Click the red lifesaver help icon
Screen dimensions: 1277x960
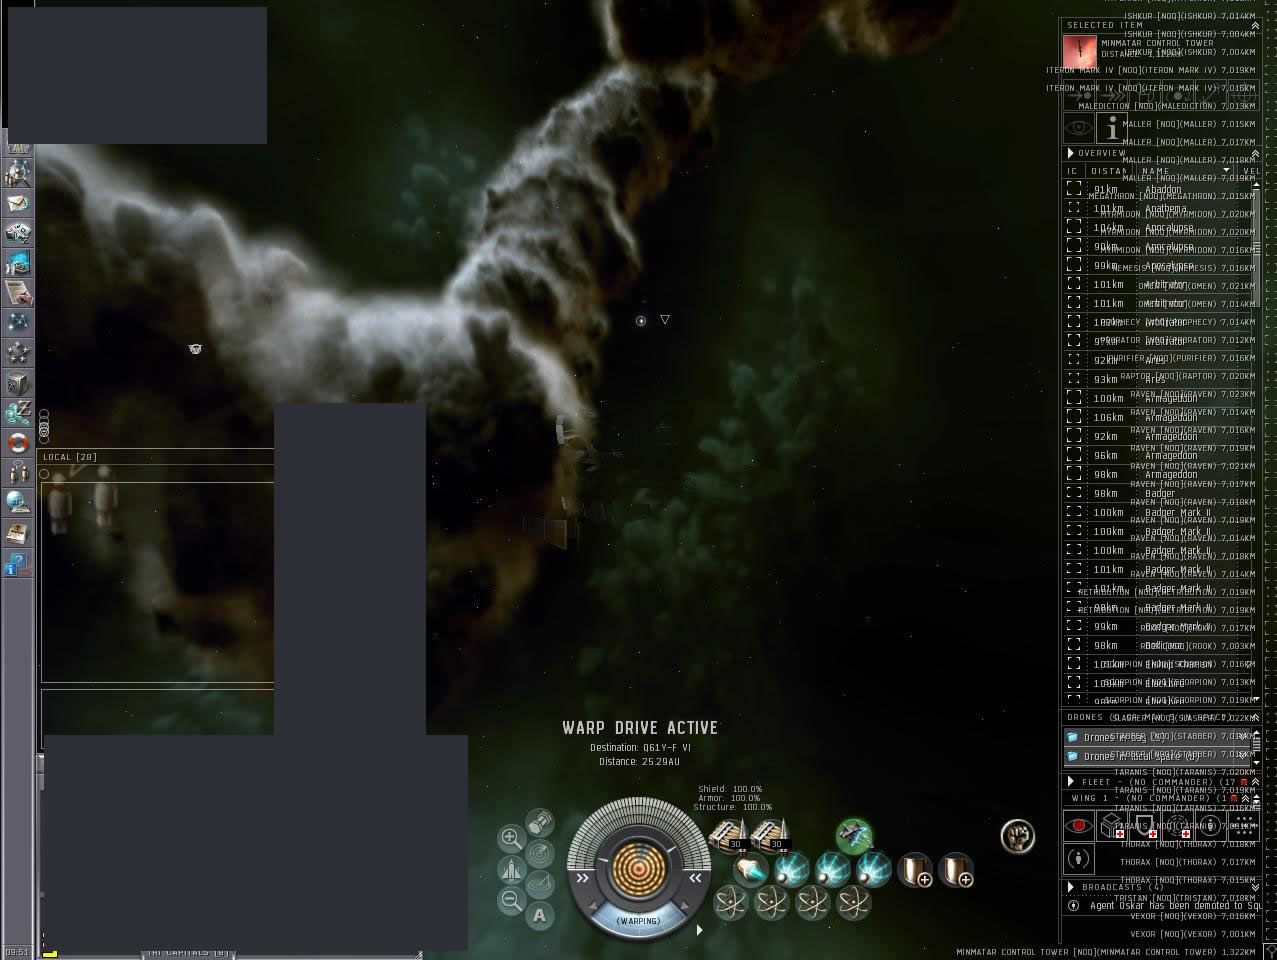pos(18,442)
